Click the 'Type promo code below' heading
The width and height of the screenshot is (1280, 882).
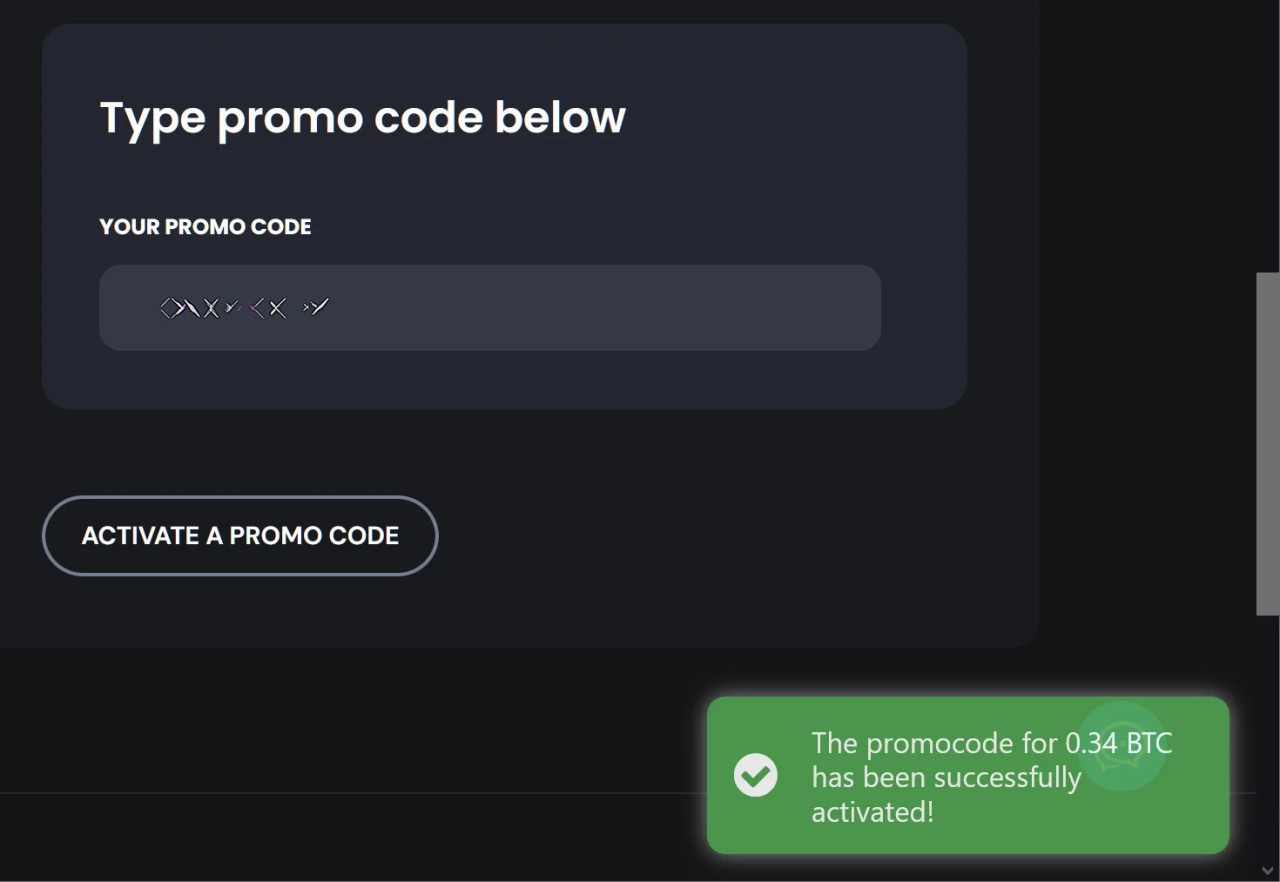pos(362,117)
